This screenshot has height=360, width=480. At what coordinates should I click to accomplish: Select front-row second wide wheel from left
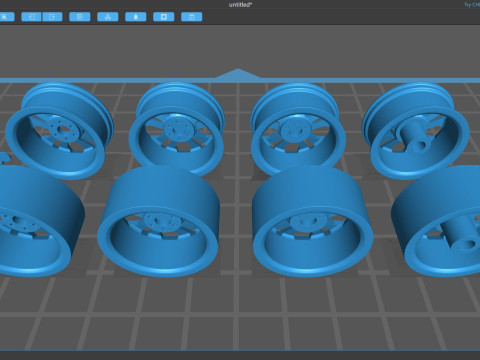pos(159,222)
